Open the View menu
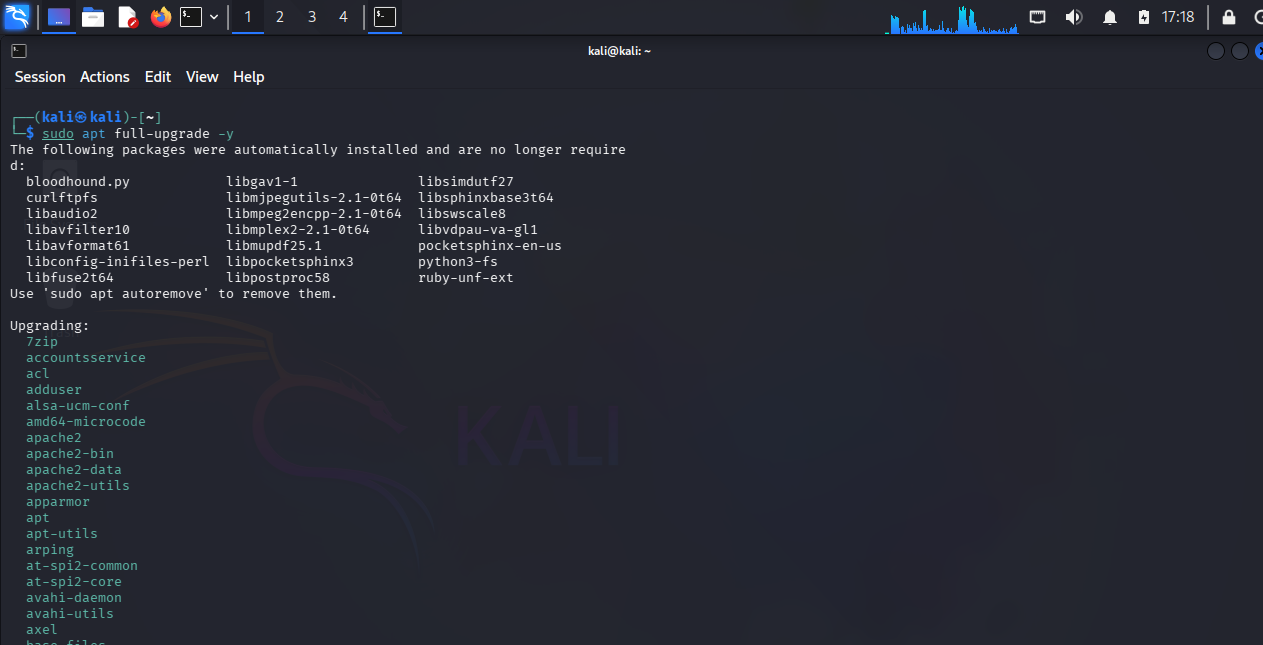 202,77
